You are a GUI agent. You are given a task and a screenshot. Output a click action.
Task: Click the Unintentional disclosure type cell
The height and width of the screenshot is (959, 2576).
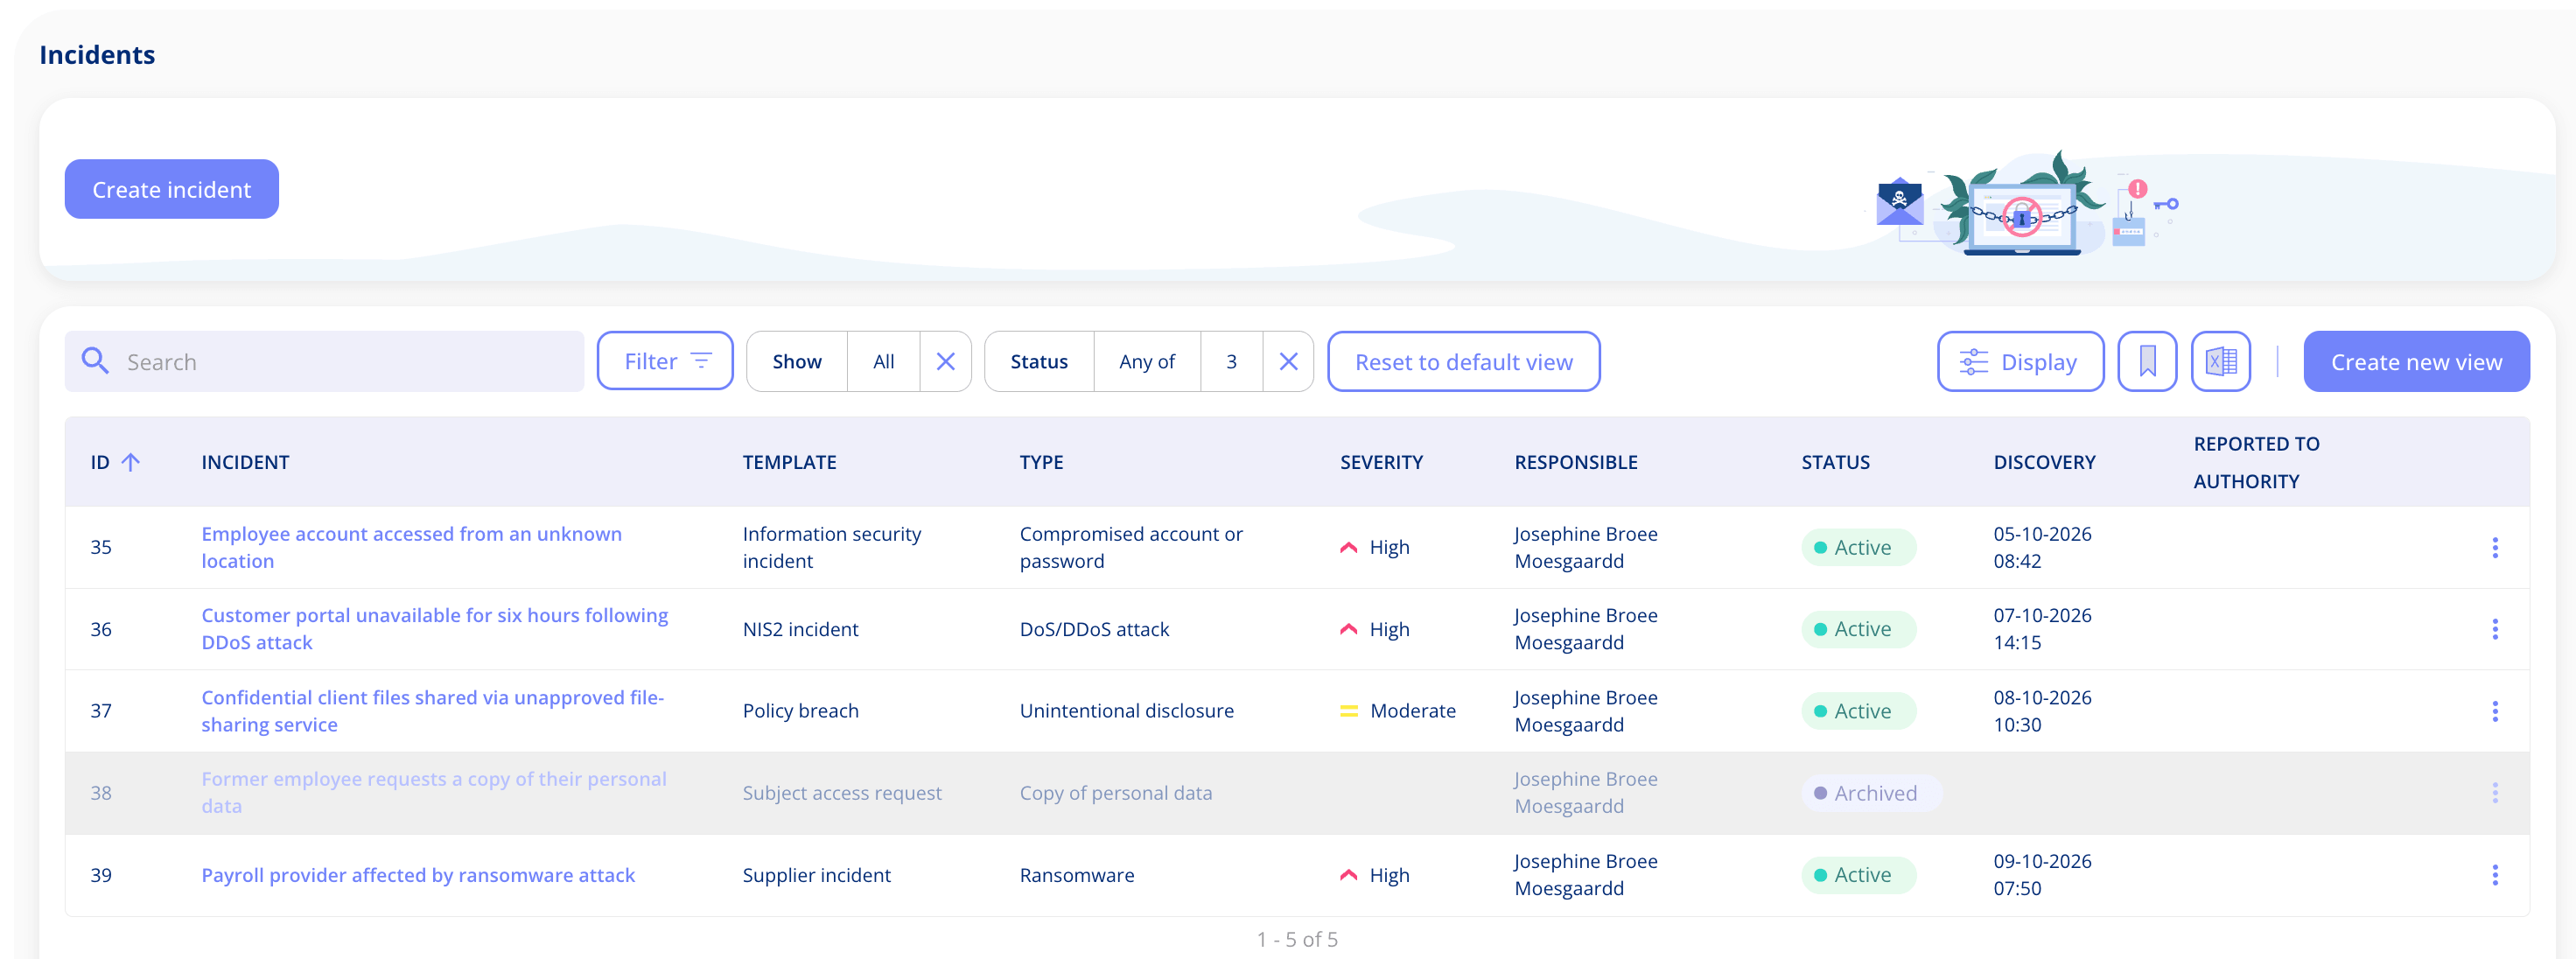point(1126,711)
